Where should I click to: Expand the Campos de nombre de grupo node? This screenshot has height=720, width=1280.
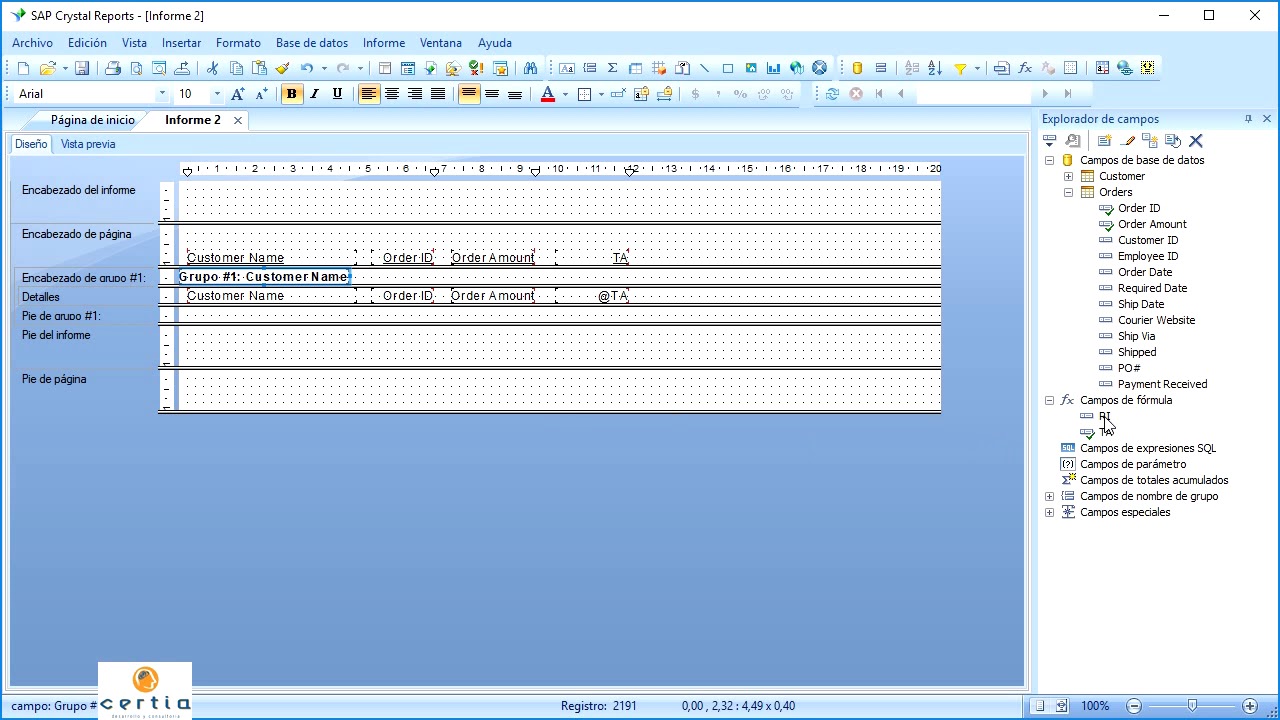click(x=1050, y=496)
